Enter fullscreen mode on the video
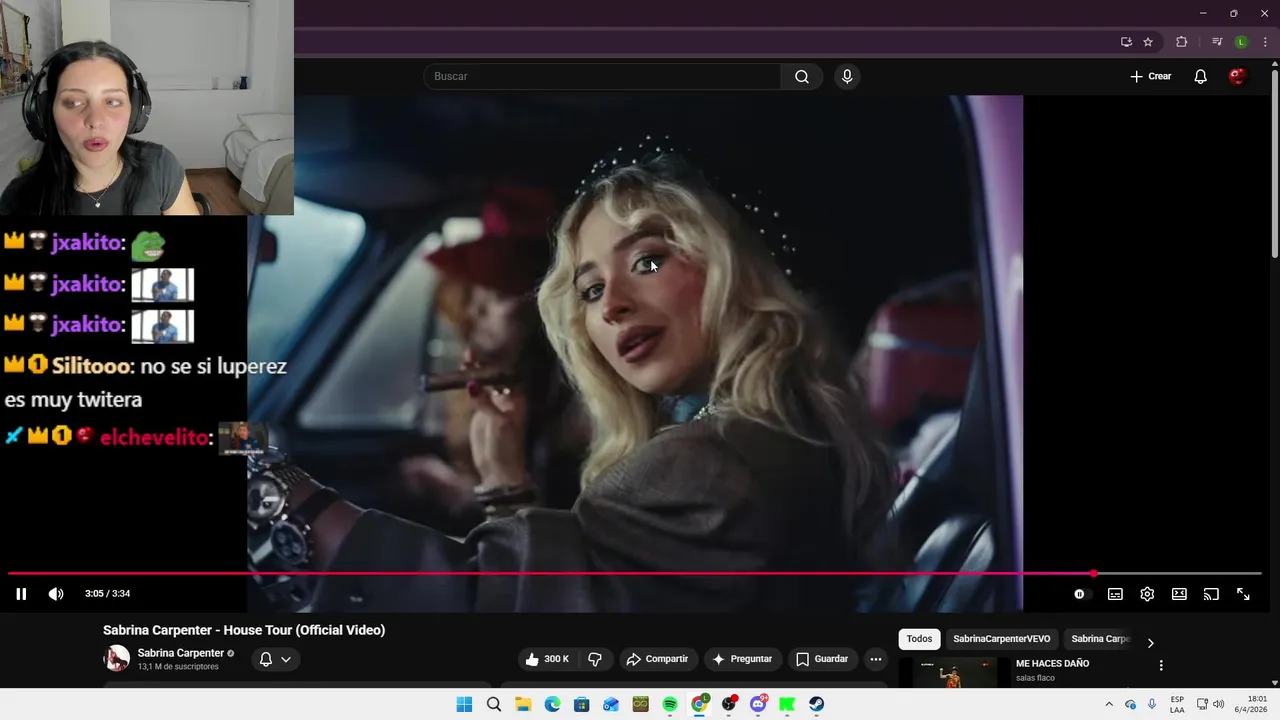1280x720 pixels. click(x=1243, y=594)
